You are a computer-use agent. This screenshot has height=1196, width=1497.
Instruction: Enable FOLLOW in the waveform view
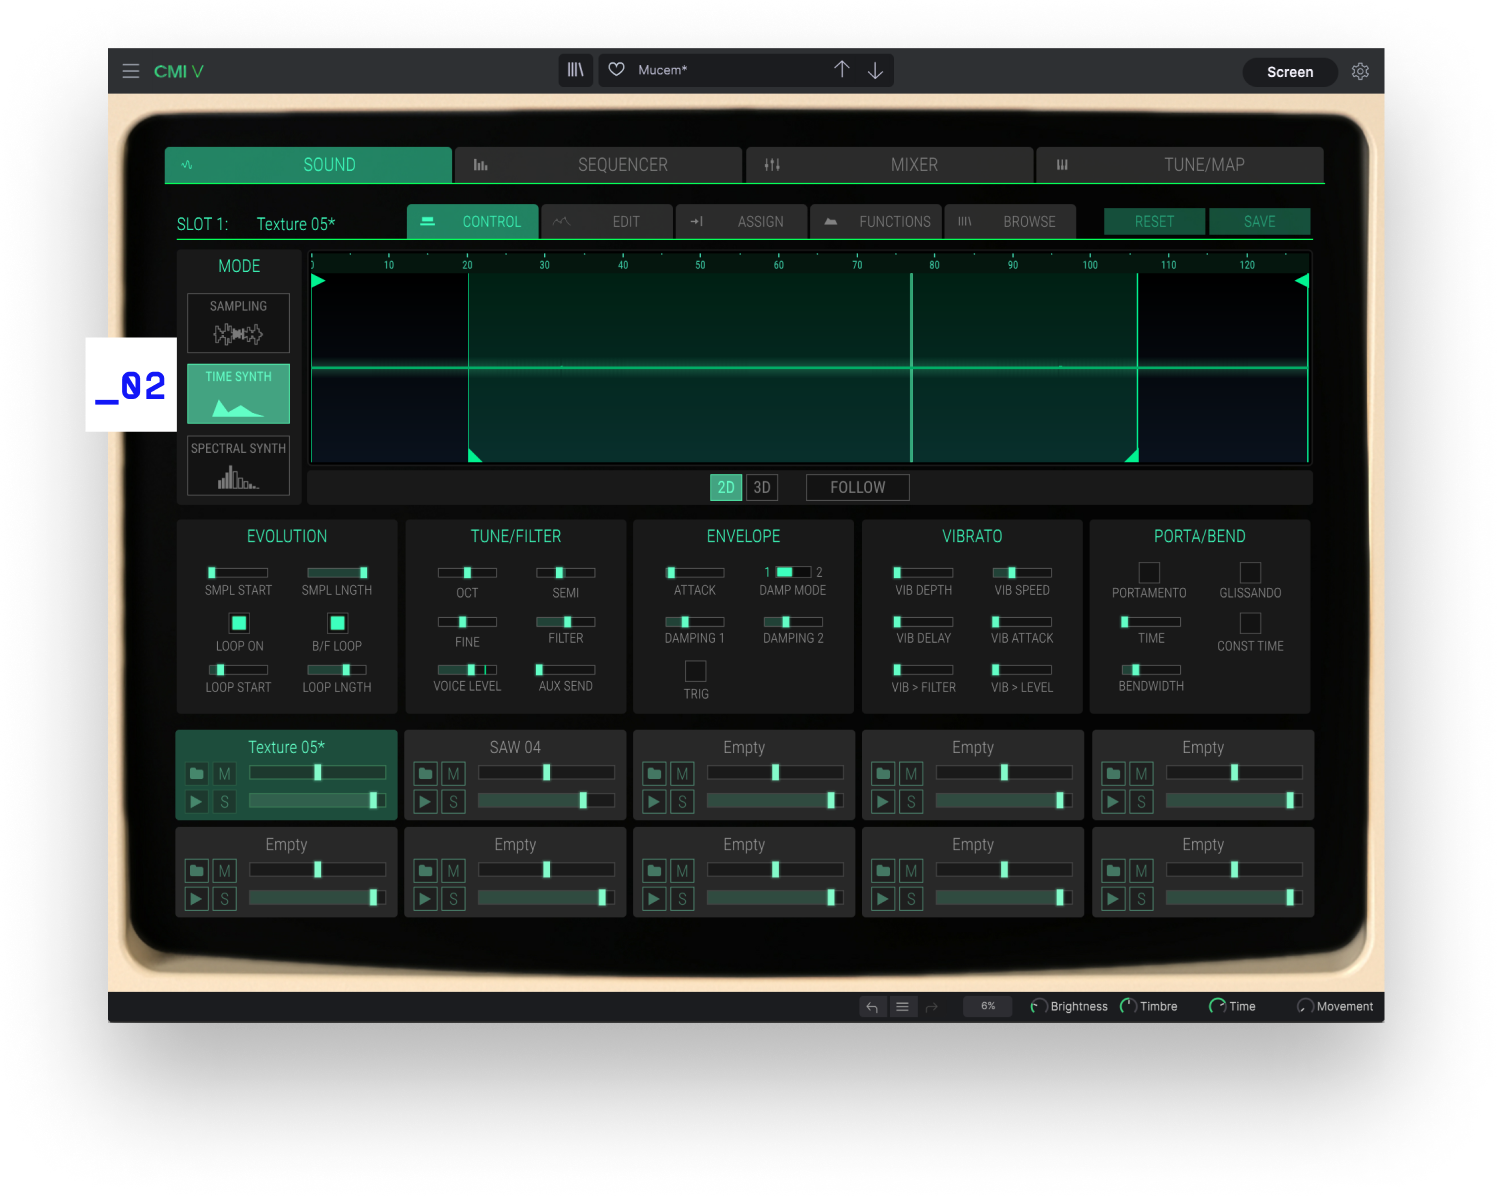(856, 487)
